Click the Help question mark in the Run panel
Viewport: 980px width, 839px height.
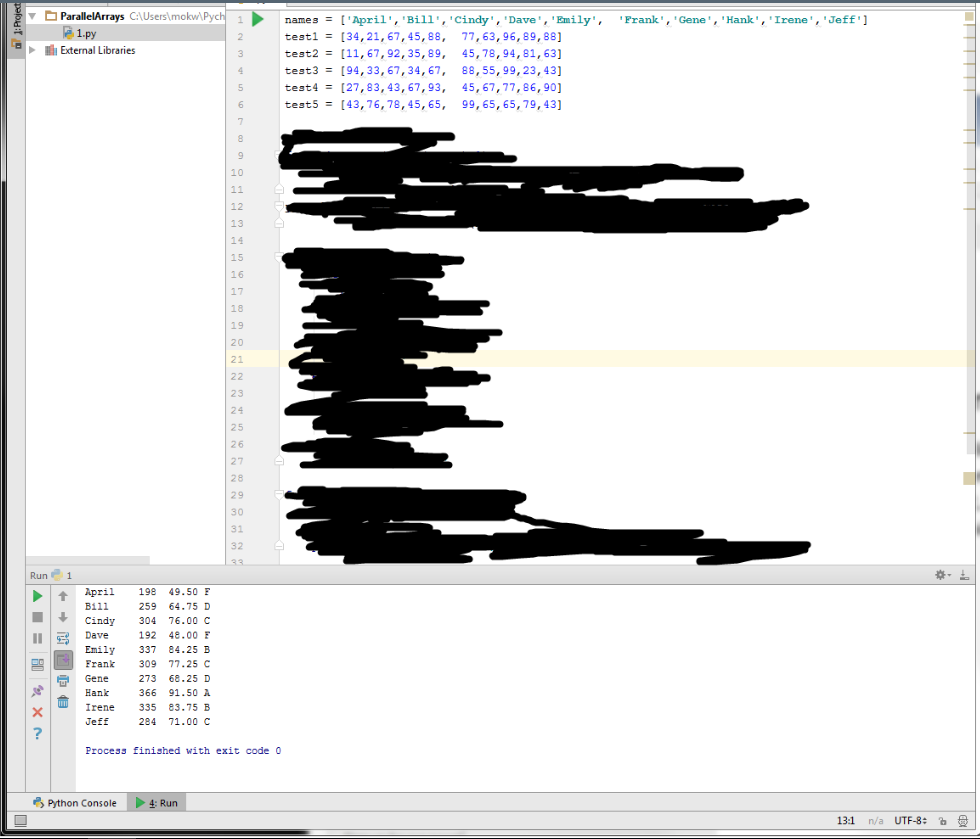37,733
